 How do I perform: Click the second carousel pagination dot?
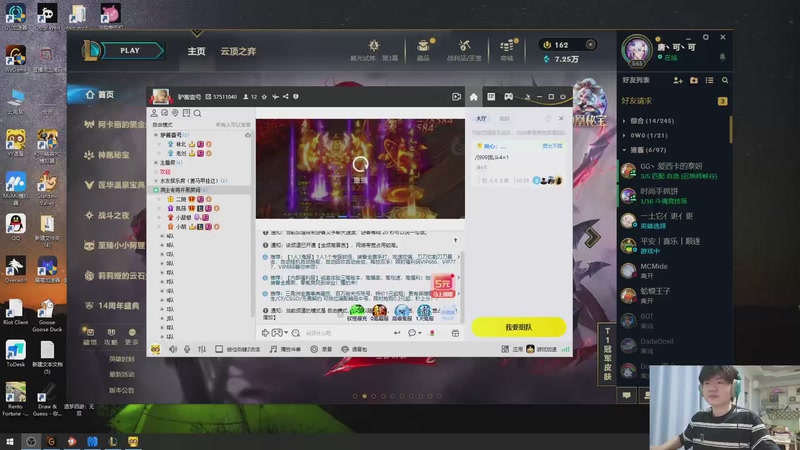pos(364,396)
